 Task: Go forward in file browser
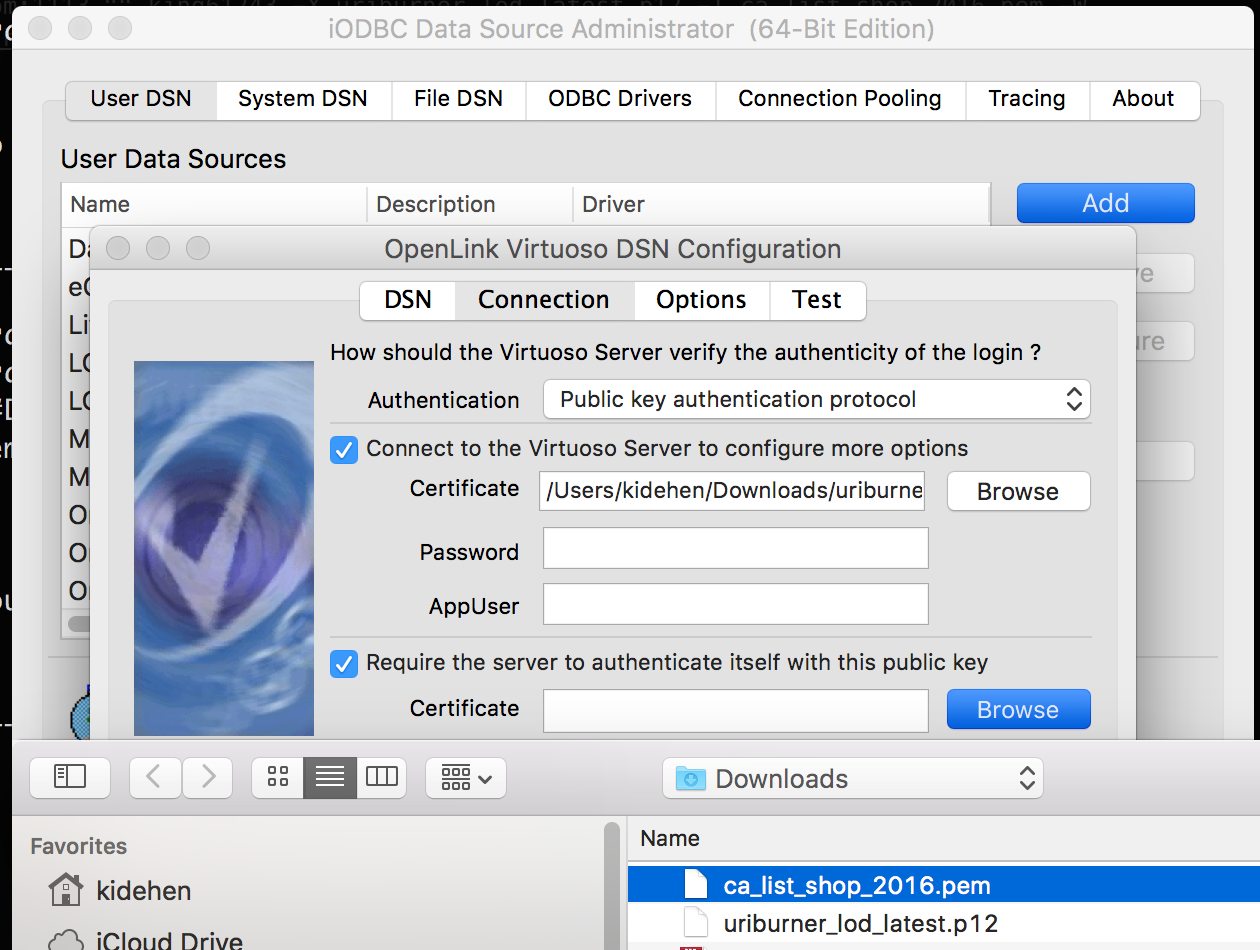(x=207, y=777)
